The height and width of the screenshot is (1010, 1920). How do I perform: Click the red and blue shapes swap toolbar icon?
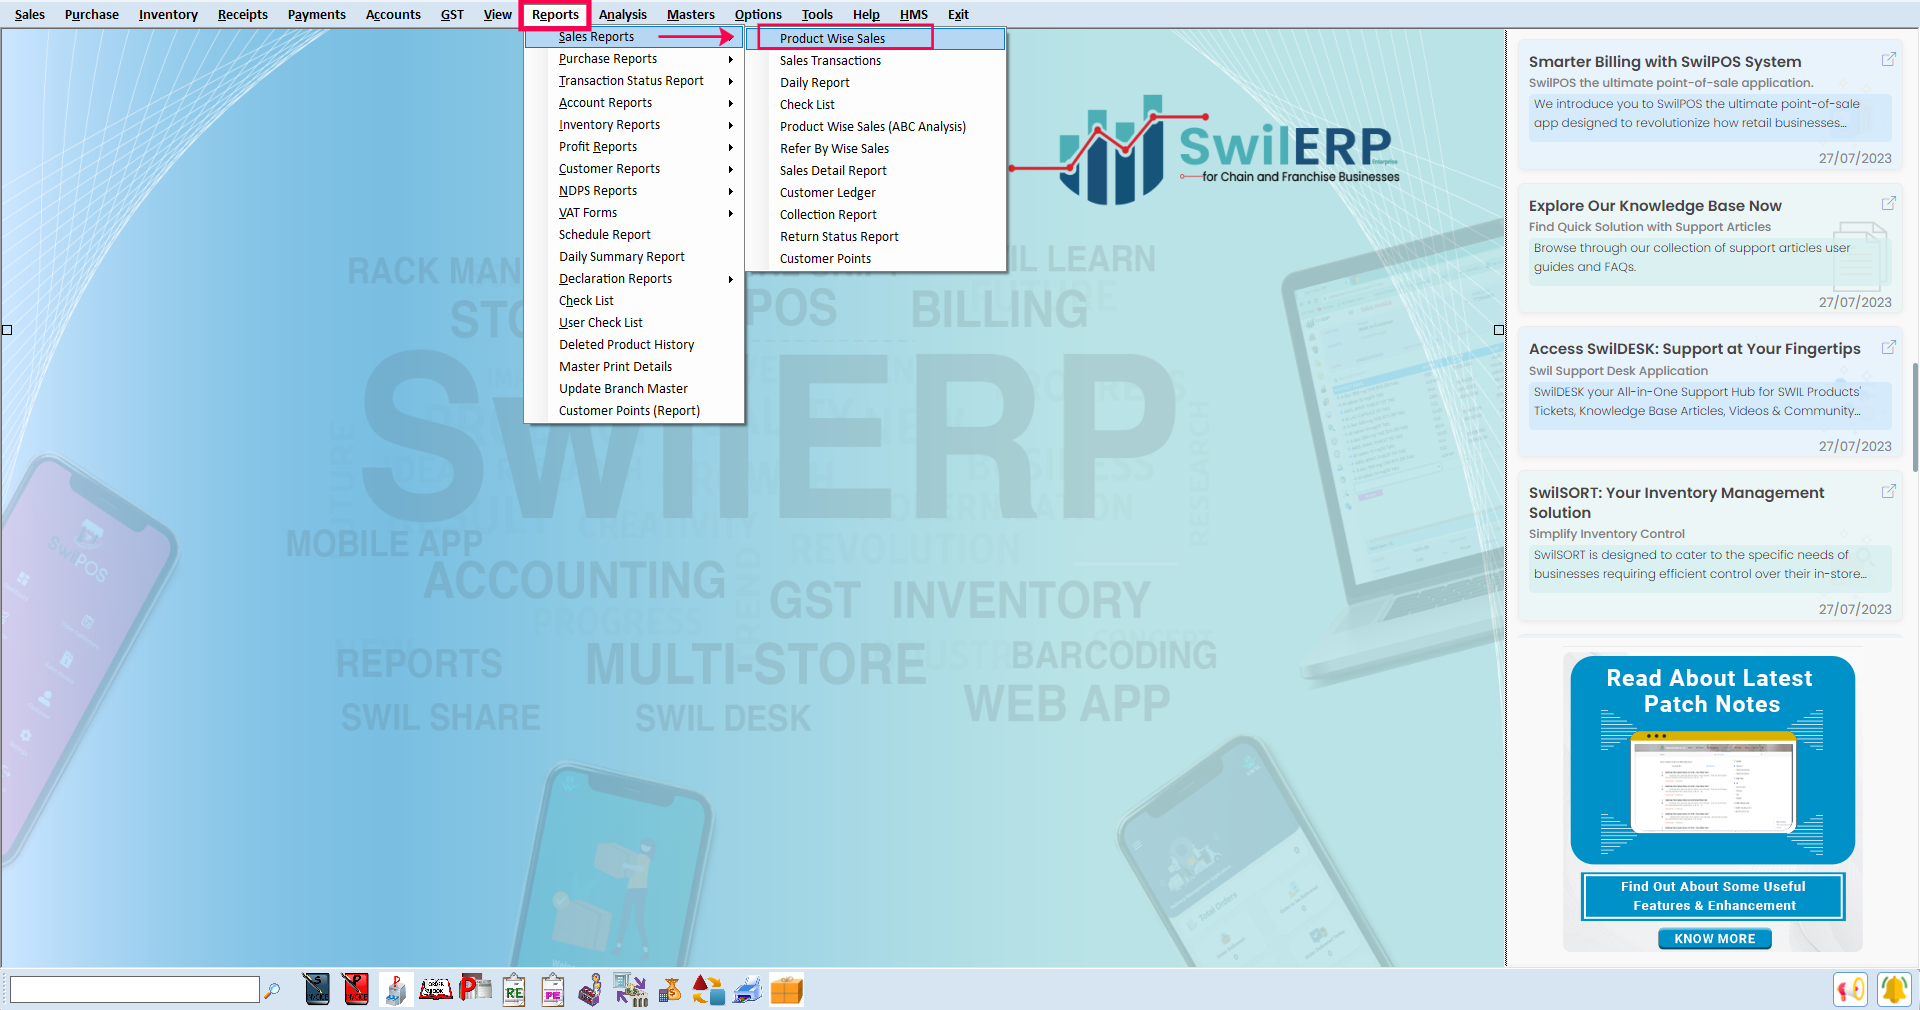click(708, 989)
